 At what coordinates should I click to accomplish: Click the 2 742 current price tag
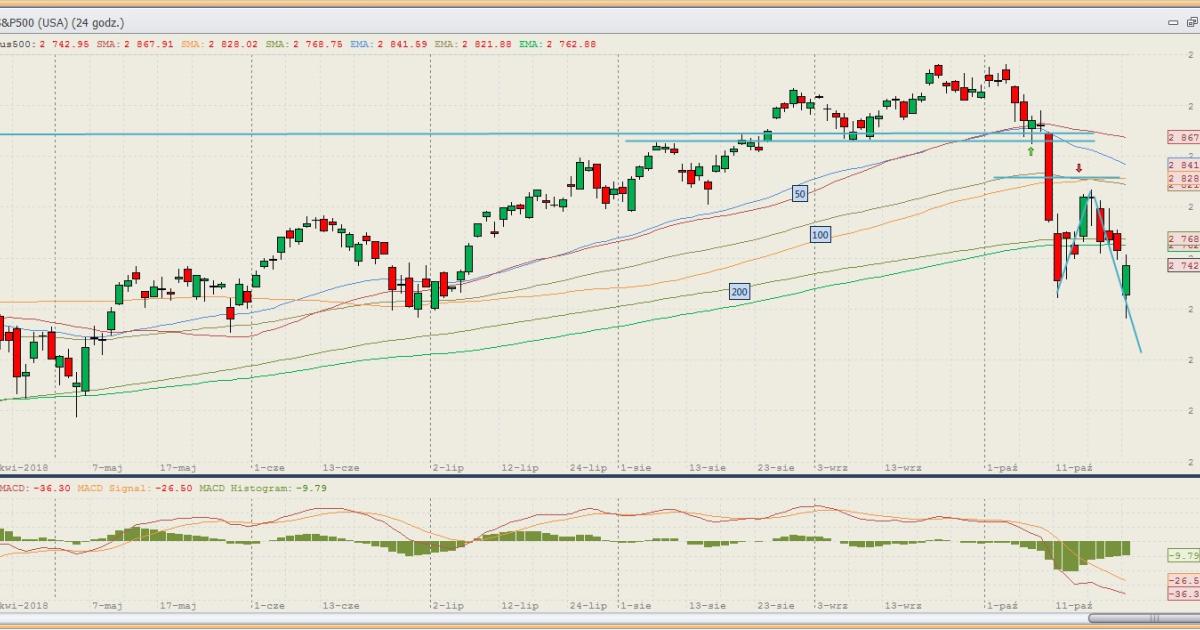click(x=1182, y=265)
